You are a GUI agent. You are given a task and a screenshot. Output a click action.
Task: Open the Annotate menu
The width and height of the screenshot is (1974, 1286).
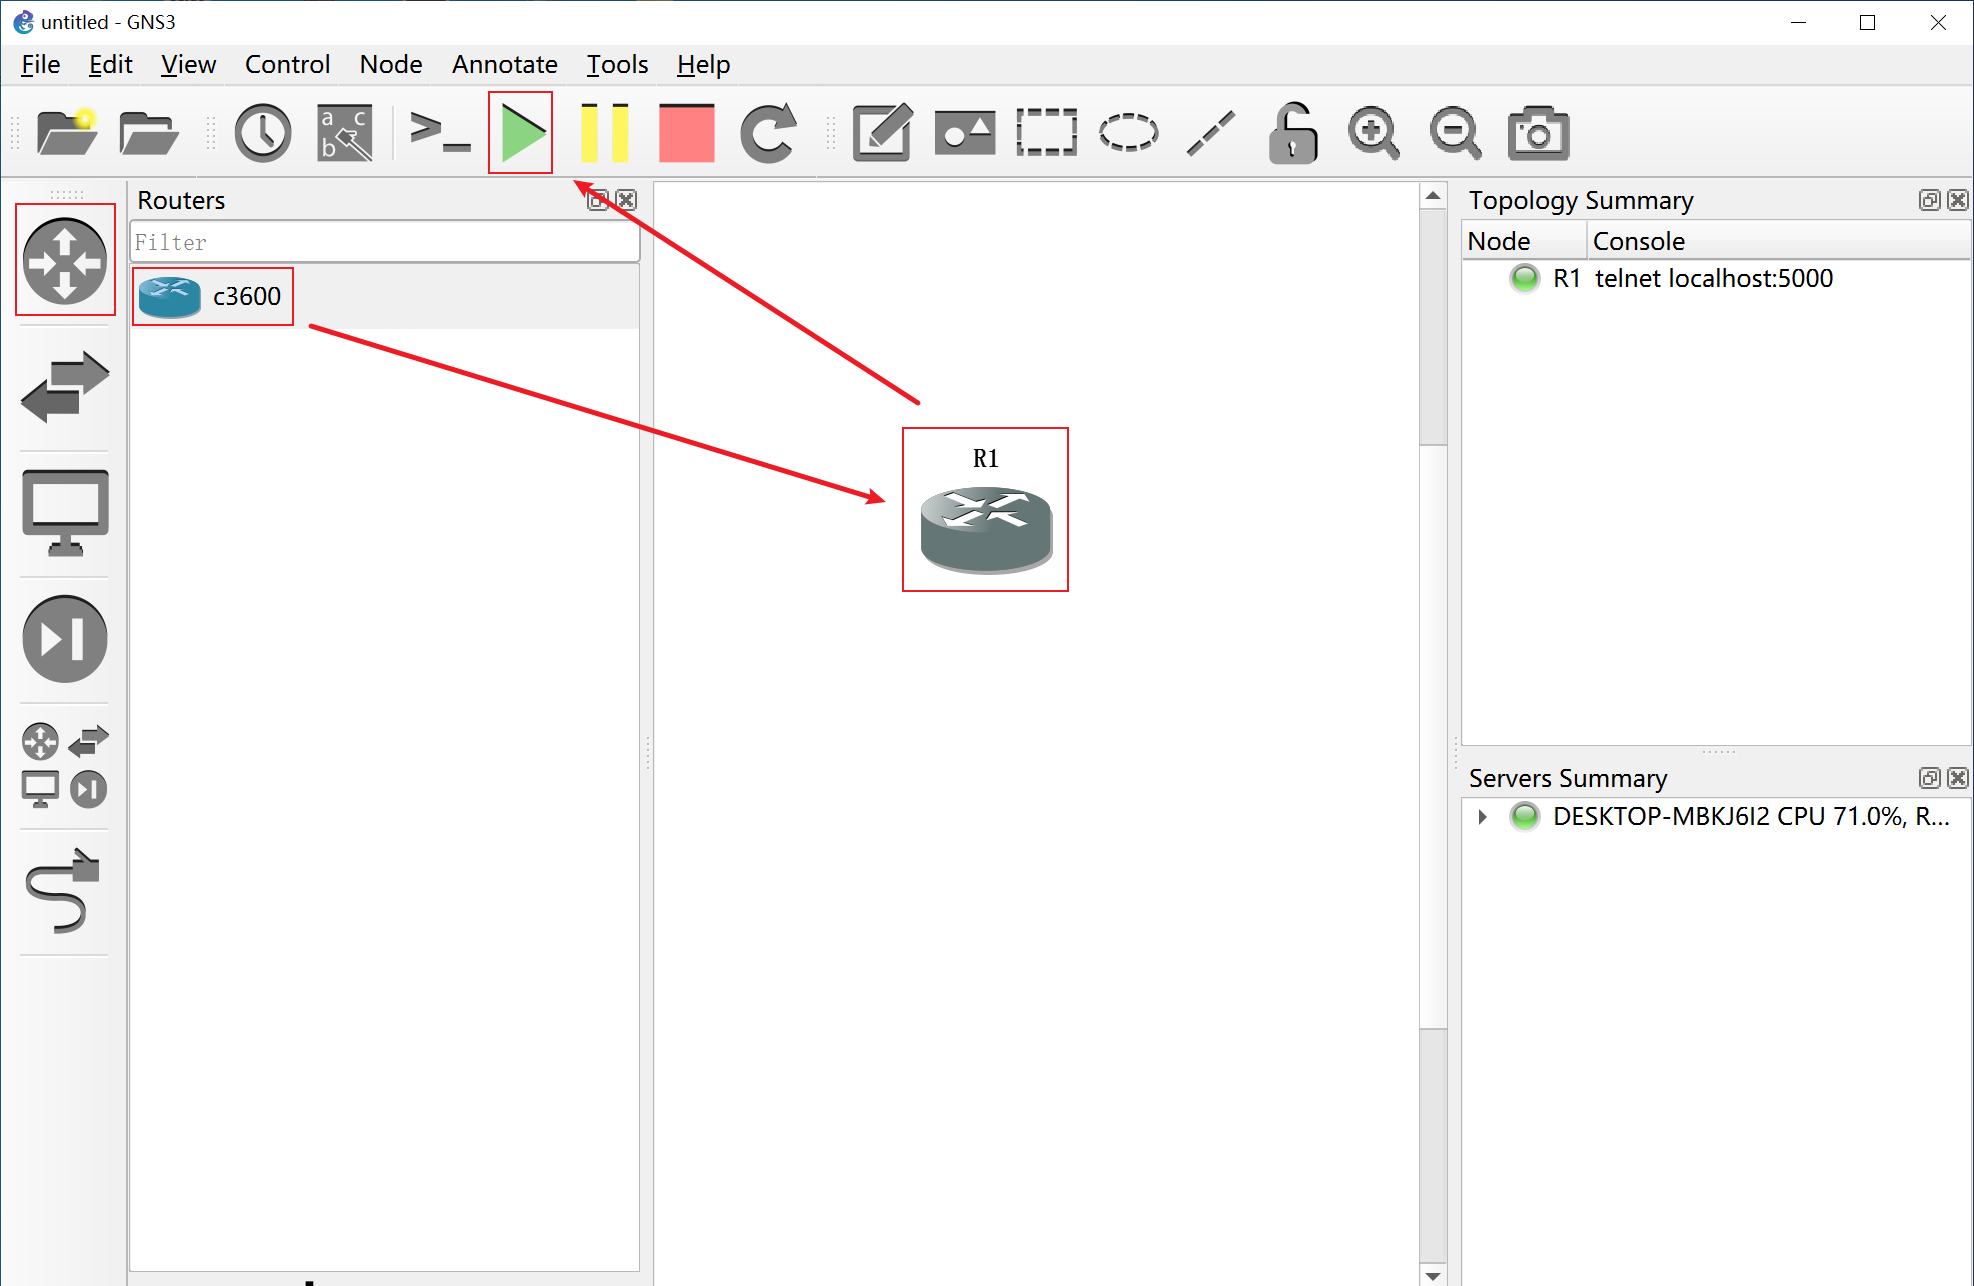point(504,65)
